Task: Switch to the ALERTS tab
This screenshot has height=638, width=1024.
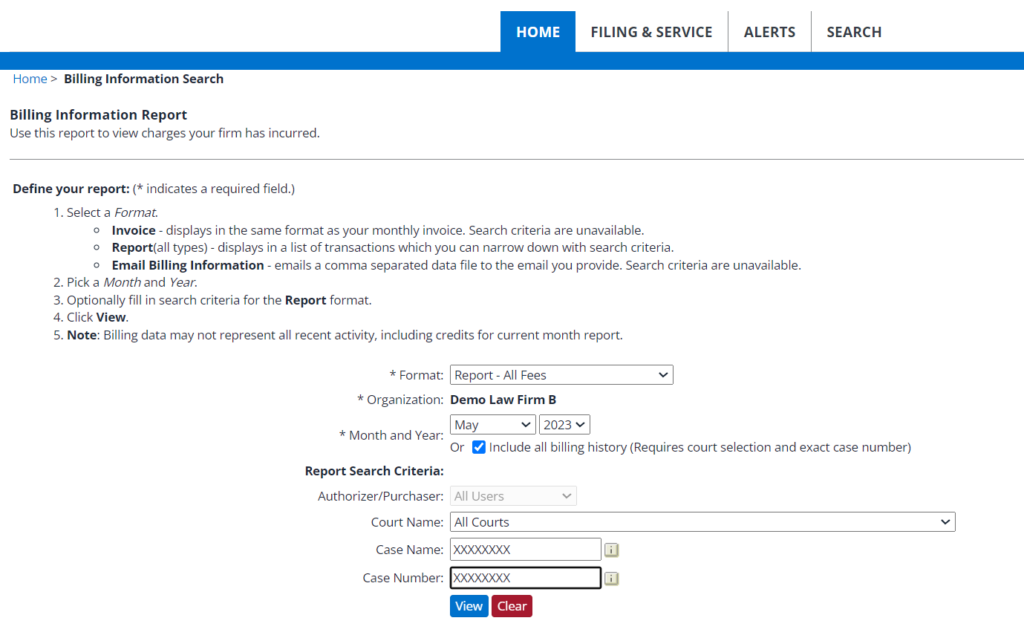Action: tap(769, 31)
